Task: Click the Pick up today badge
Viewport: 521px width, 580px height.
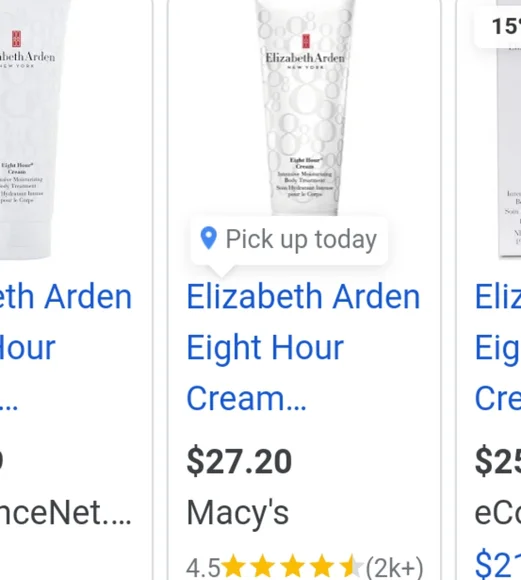Action: (x=289, y=241)
